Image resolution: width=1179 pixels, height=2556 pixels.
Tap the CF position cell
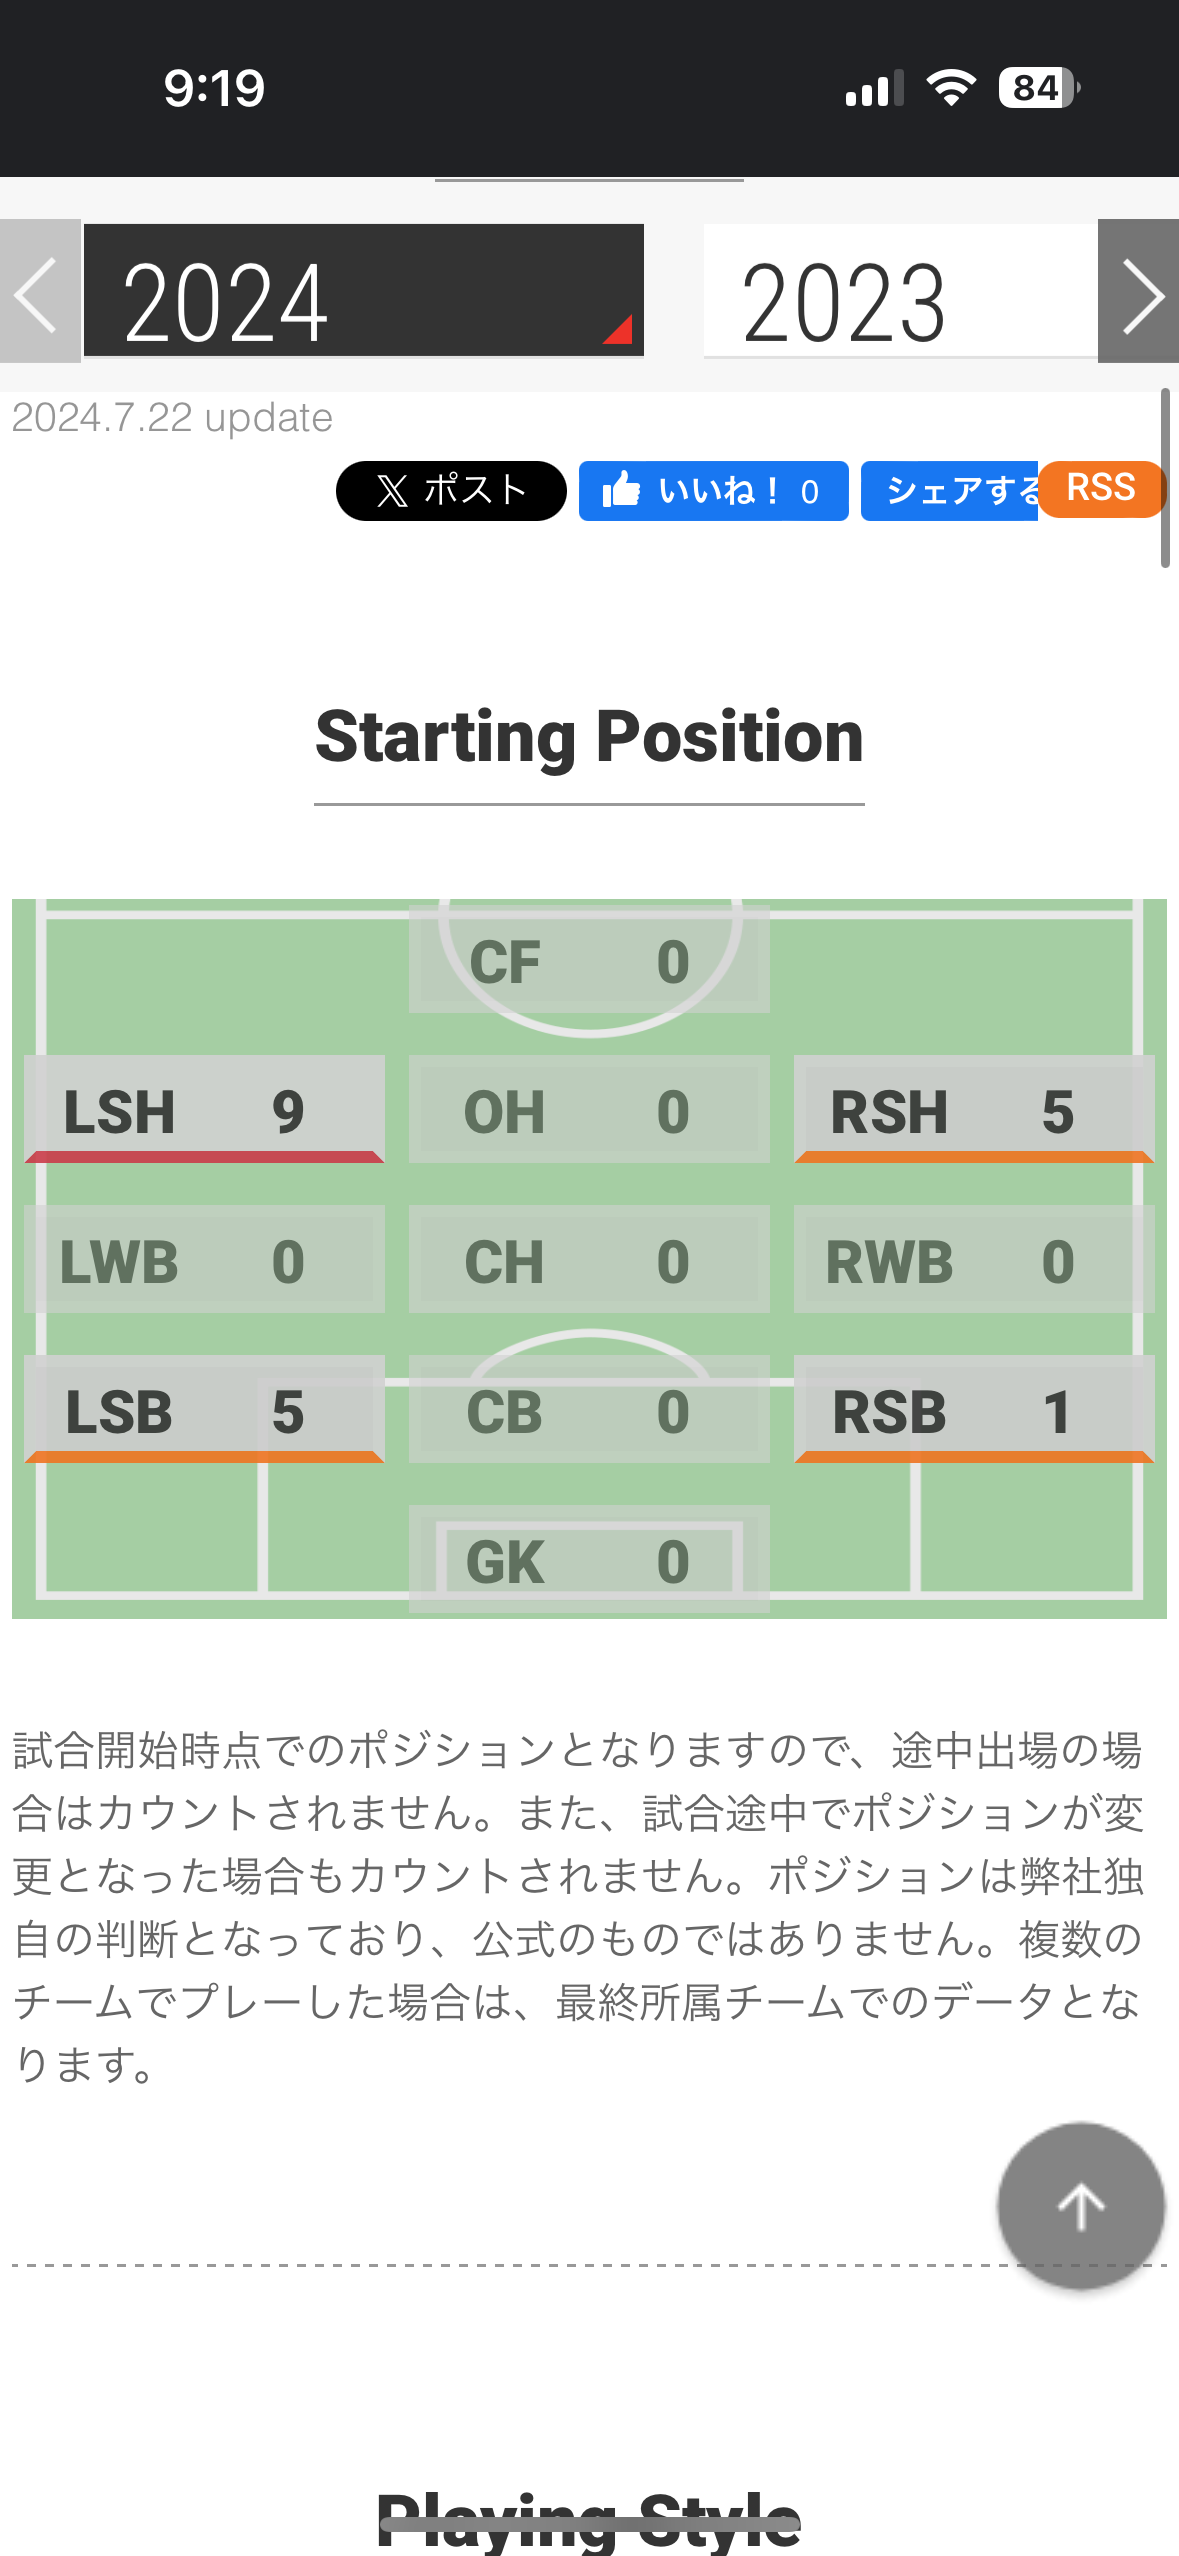589,960
